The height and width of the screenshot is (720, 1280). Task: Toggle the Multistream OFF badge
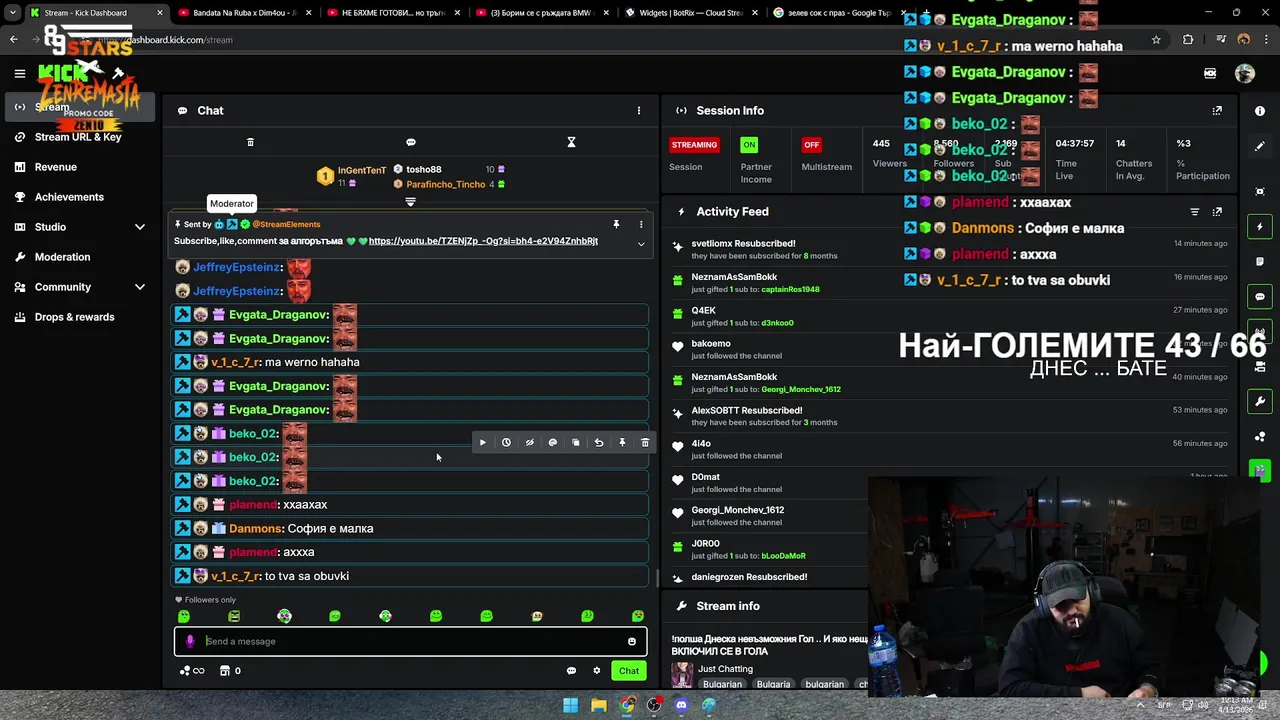[x=811, y=144]
